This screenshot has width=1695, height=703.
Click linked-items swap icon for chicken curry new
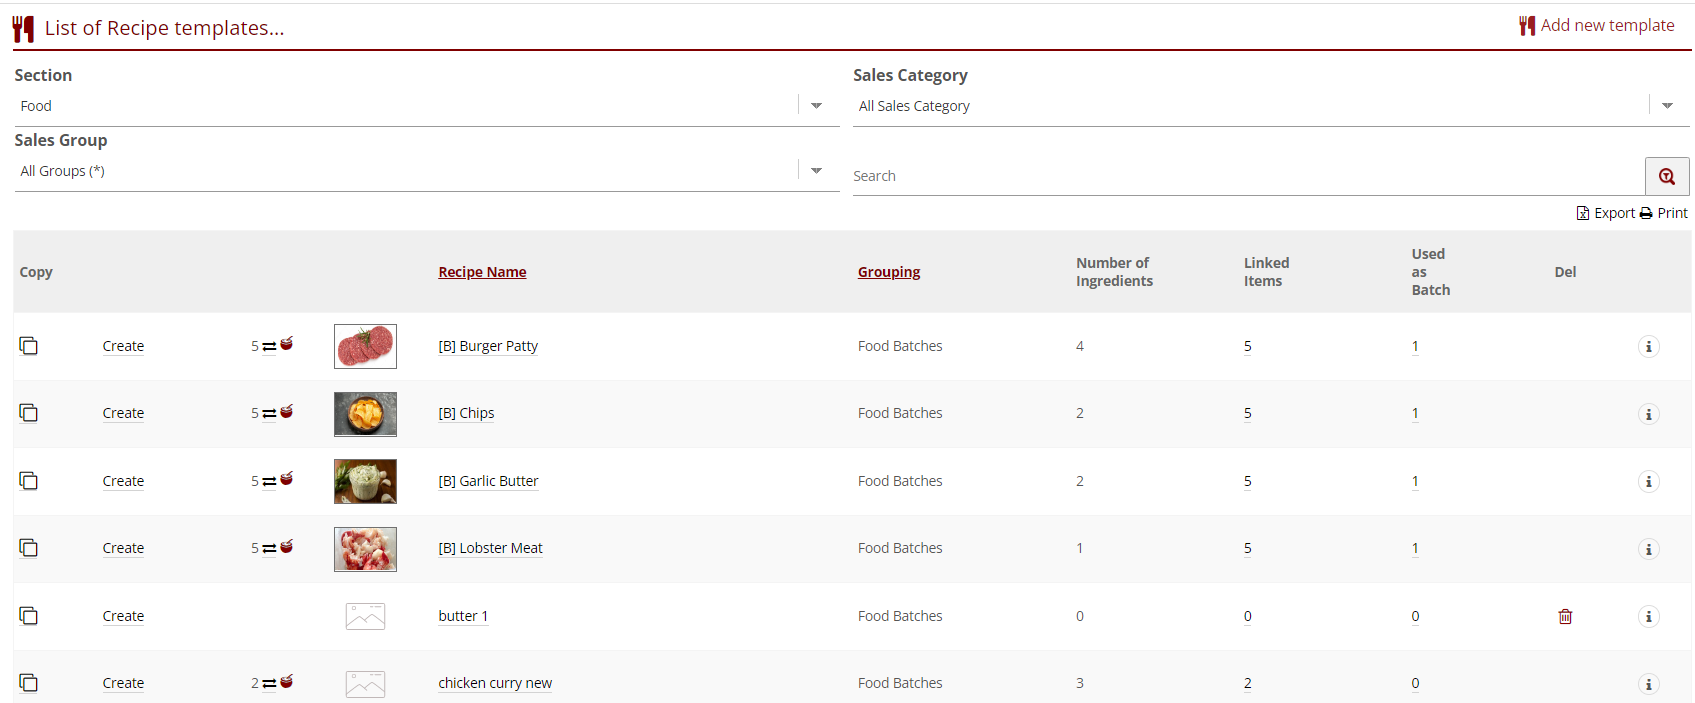pos(270,683)
